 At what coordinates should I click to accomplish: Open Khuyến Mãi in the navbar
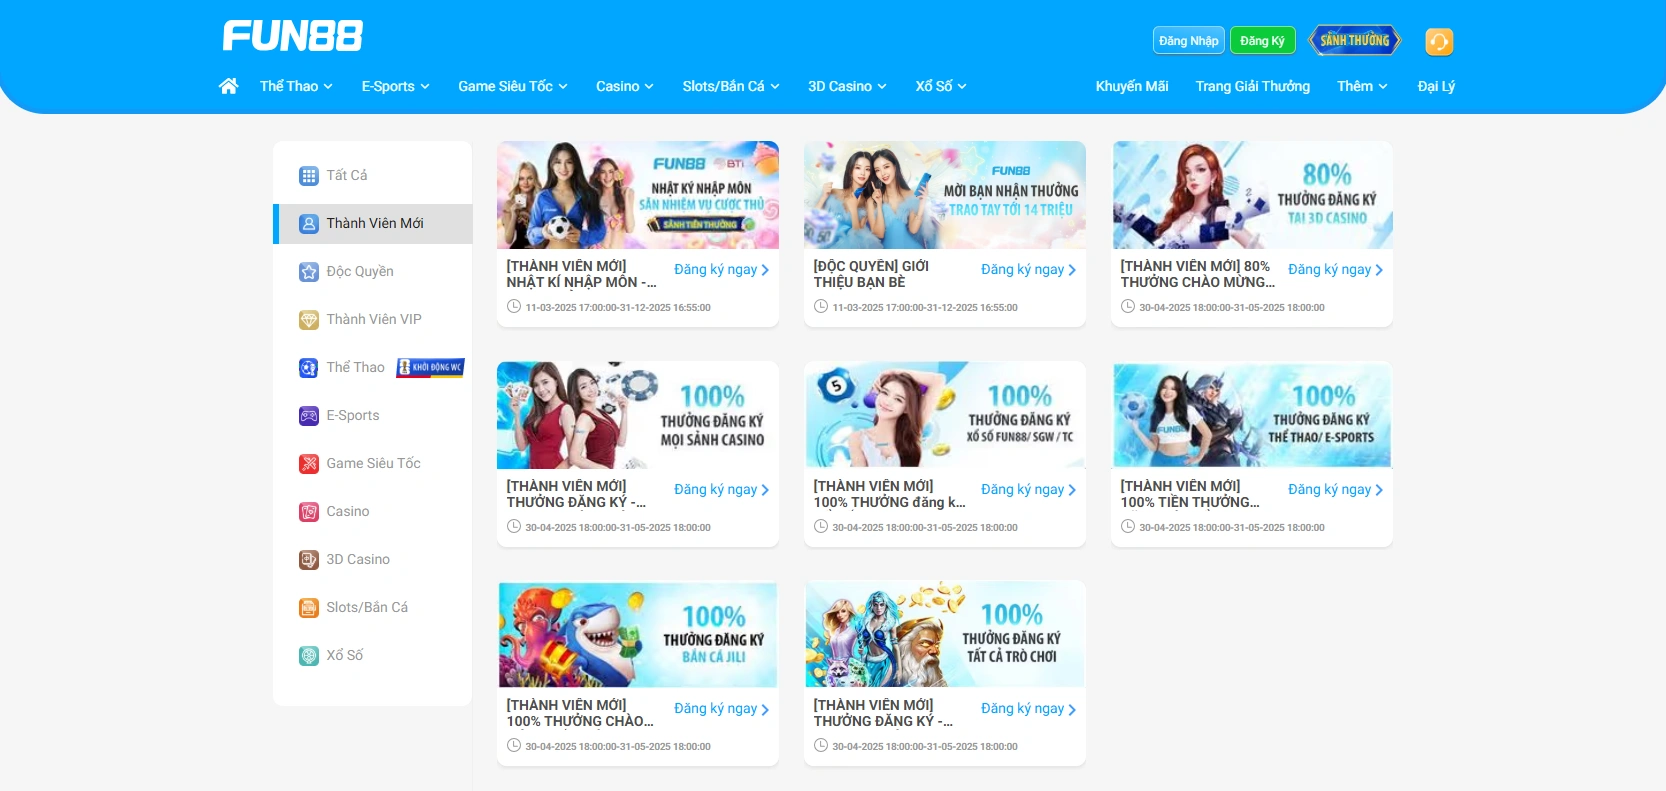[x=1132, y=86]
